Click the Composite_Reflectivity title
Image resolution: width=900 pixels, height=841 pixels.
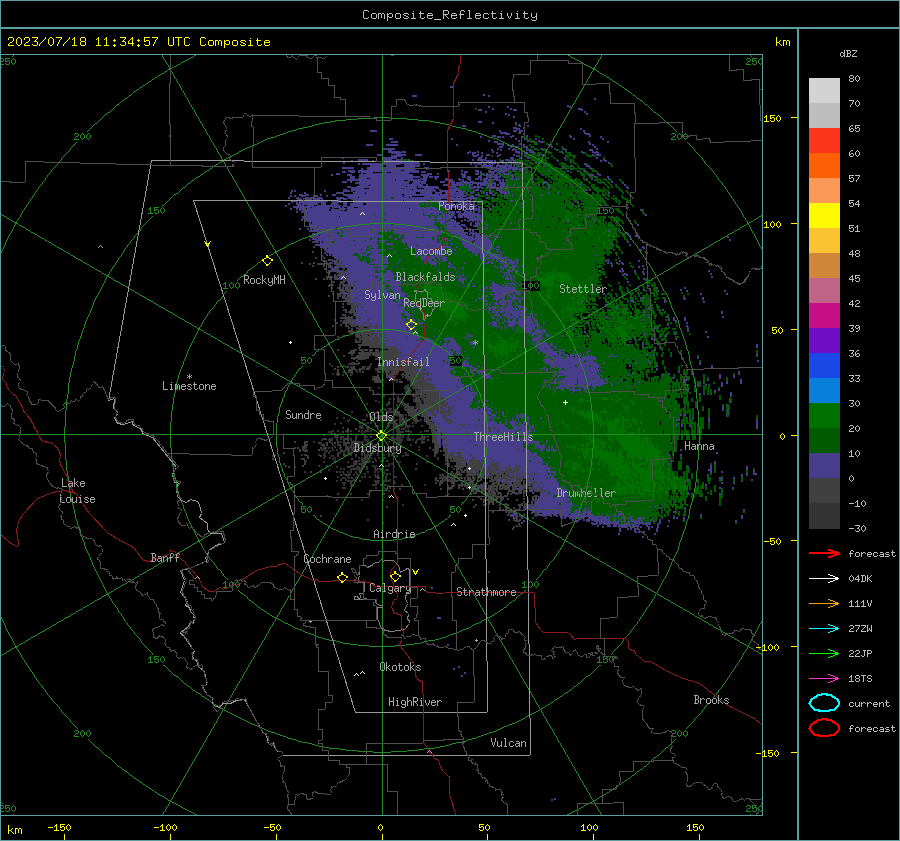pos(450,15)
